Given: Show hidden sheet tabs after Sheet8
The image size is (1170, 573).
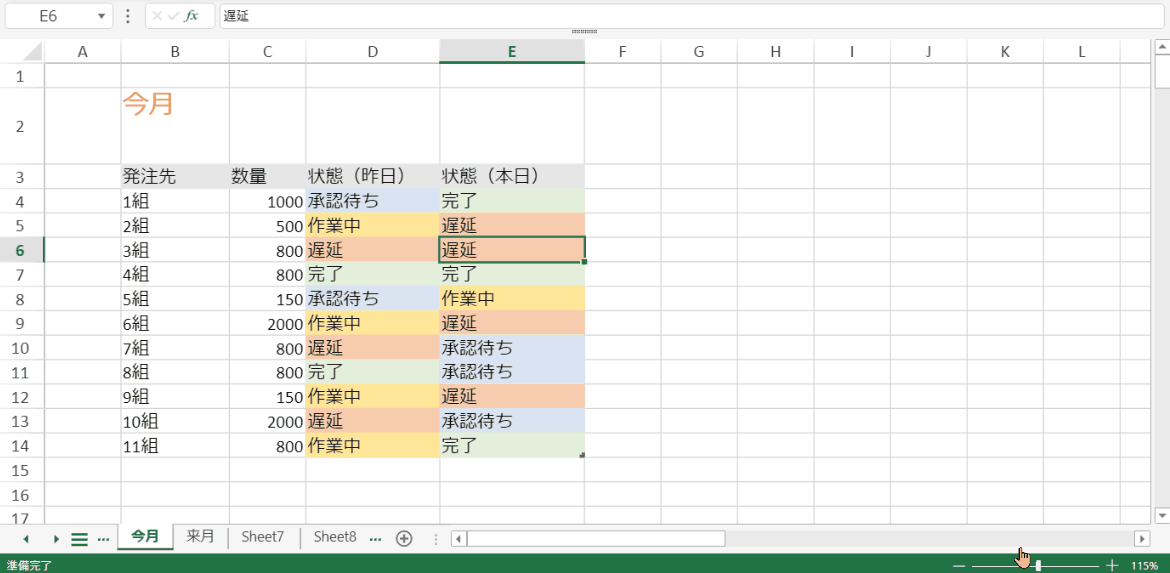Looking at the screenshot, I should point(376,538).
